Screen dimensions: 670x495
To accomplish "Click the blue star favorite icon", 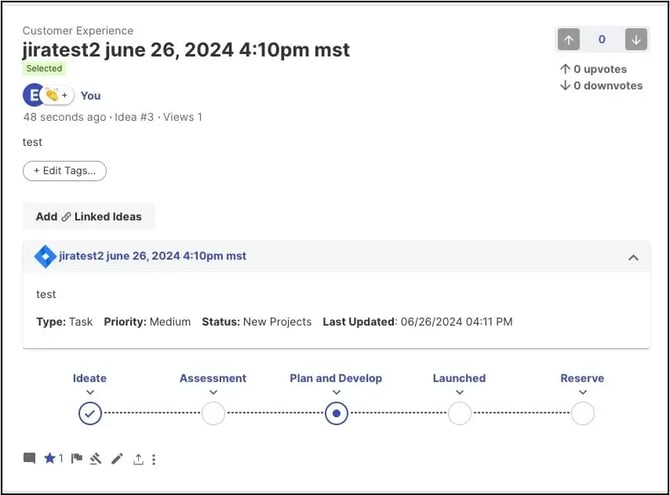I will (50, 459).
